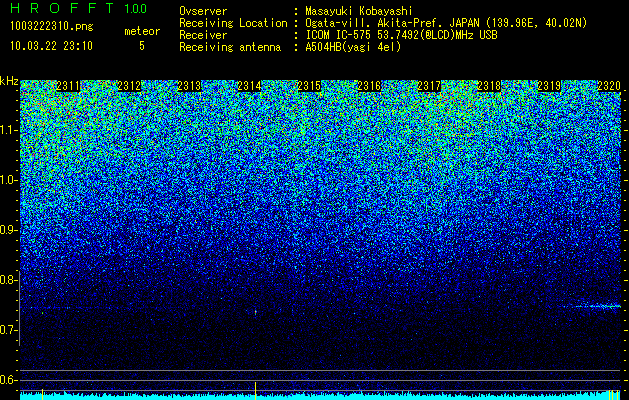Click the yellow detection tick below 2311
Viewport: 629px width, 400px height.
pos(43,394)
